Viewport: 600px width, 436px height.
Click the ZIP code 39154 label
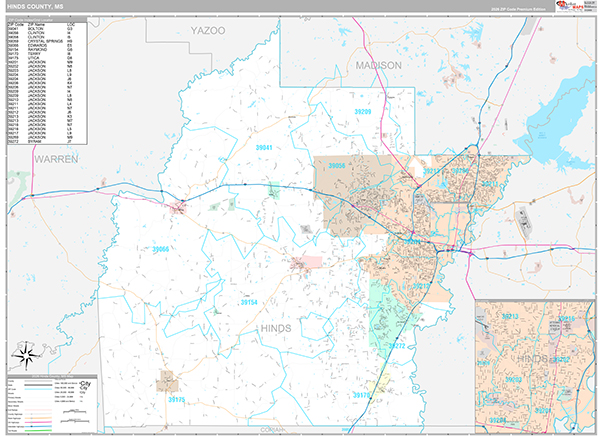pyautogui.click(x=248, y=301)
